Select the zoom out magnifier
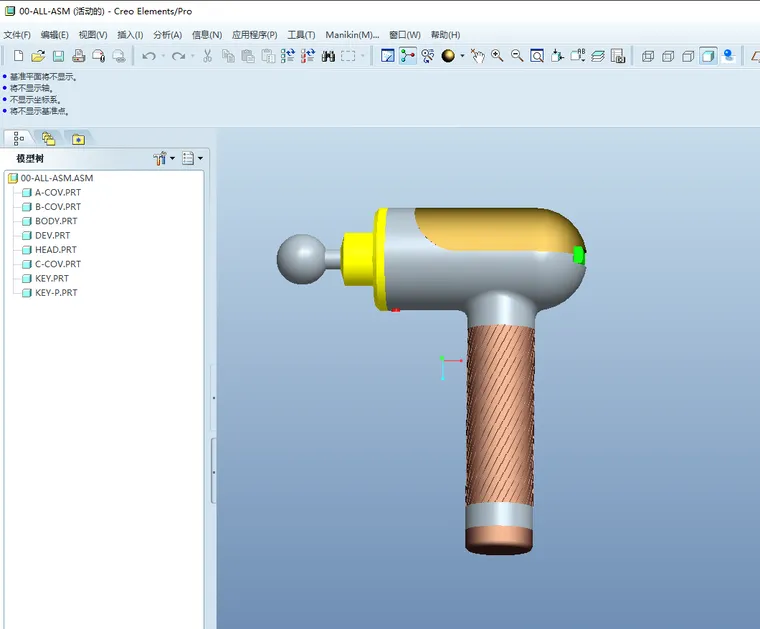Screen dimensions: 760x629 (517, 56)
